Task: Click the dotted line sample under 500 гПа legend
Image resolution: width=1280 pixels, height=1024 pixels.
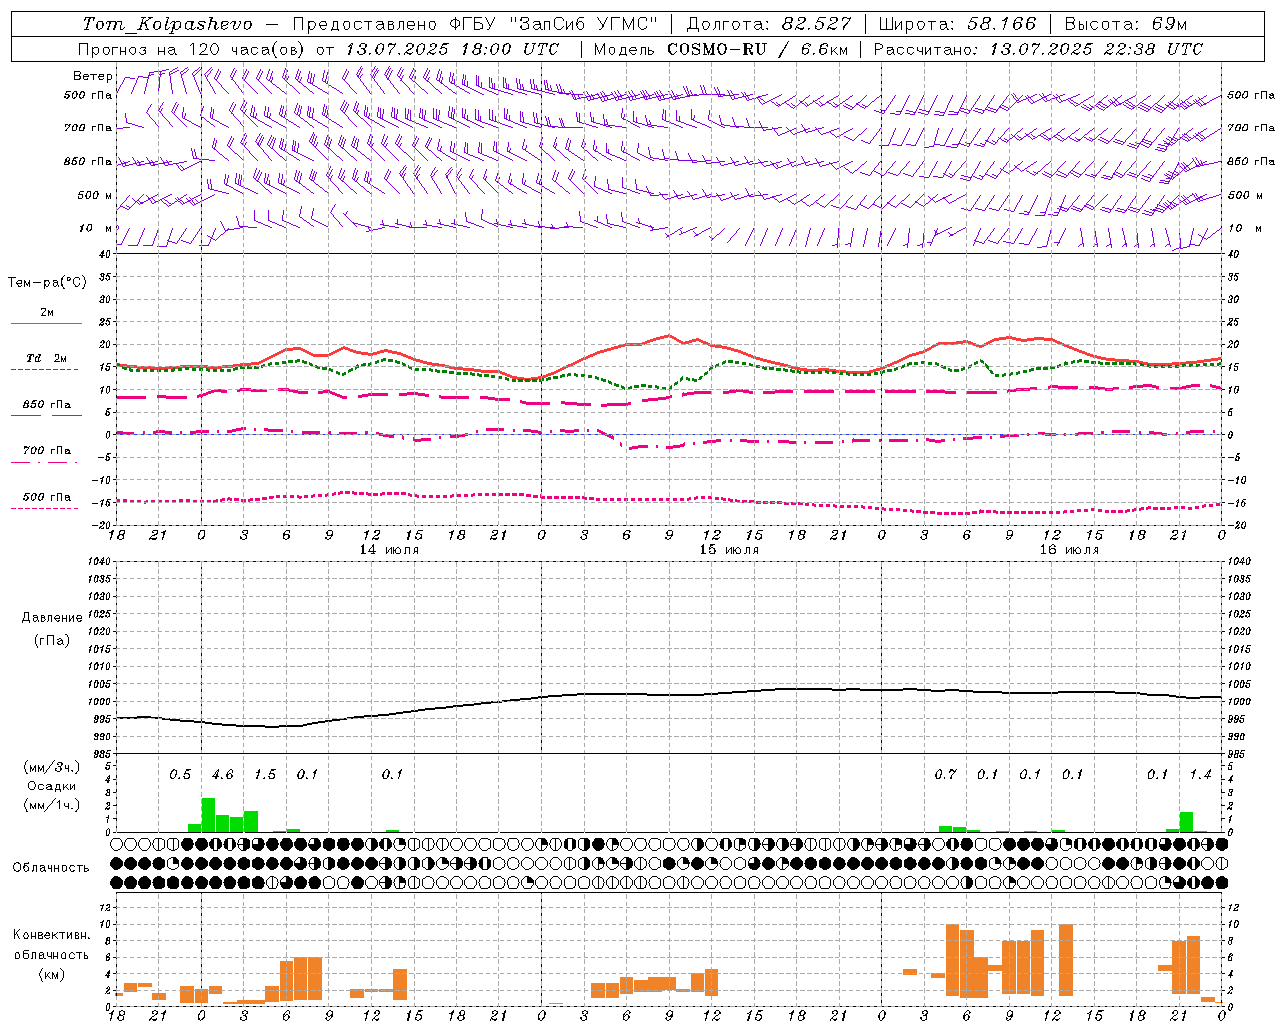Action: [x=46, y=508]
